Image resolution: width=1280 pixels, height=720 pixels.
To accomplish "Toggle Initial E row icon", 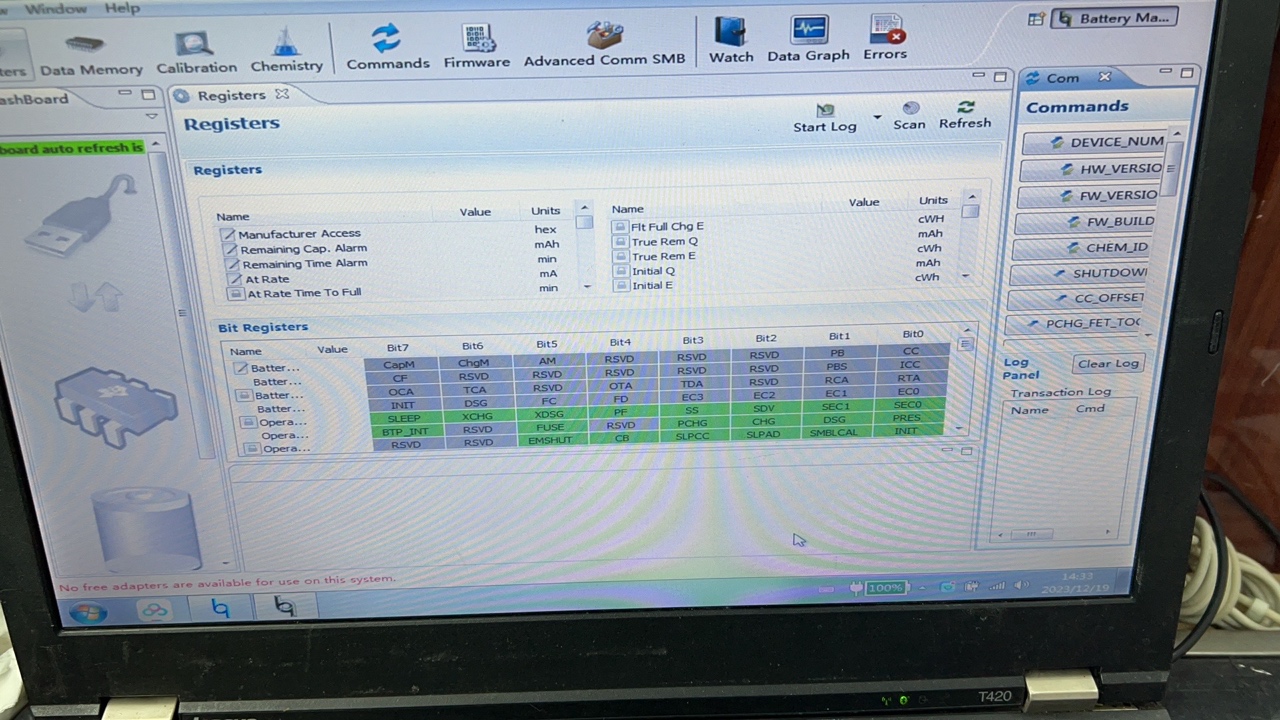I will tap(620, 286).
